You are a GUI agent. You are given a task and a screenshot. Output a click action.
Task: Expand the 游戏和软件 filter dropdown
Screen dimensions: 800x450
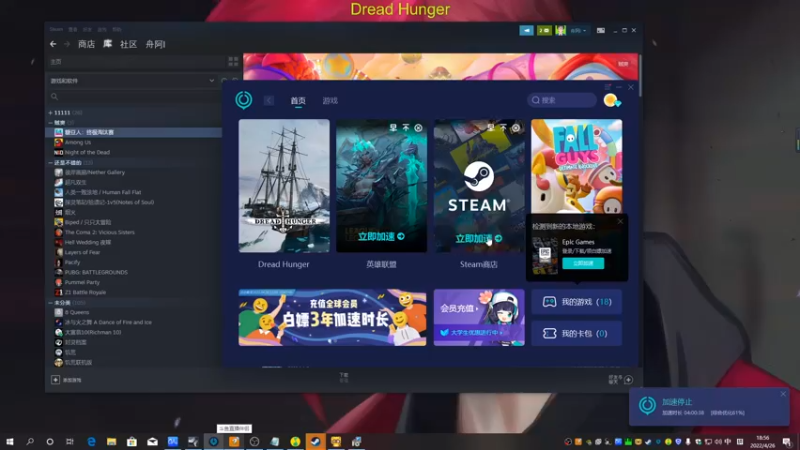coord(211,81)
